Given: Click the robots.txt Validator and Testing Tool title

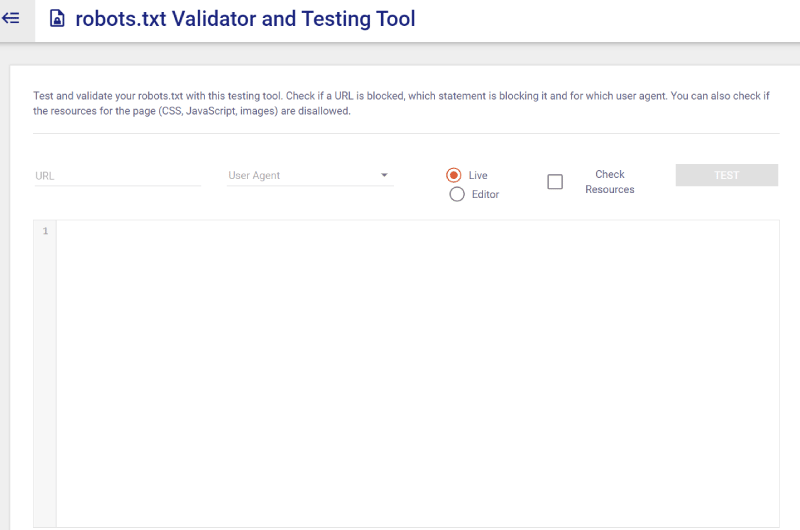Looking at the screenshot, I should click(245, 19).
